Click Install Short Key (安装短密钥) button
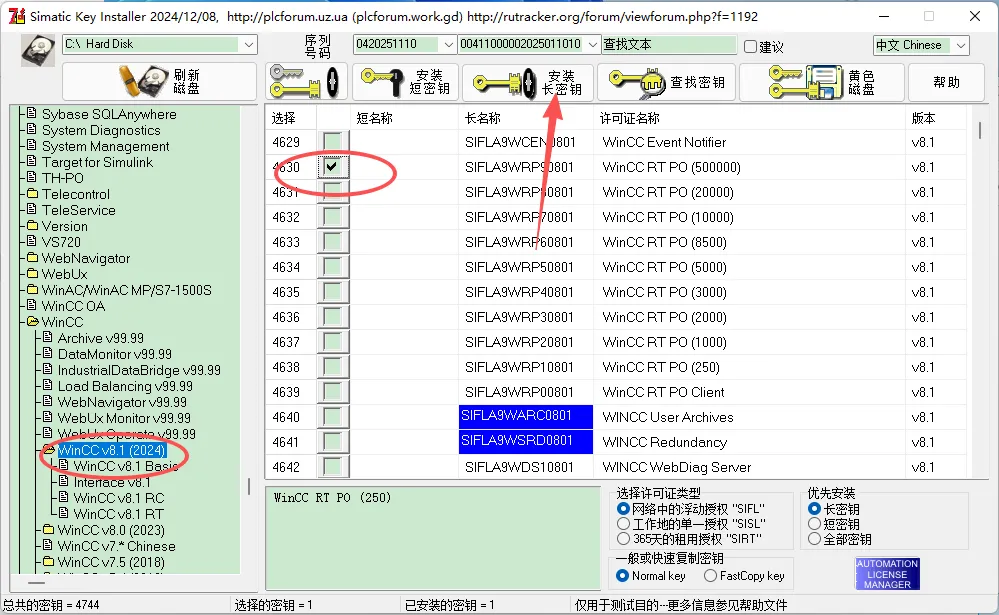The height and width of the screenshot is (615, 999). [x=406, y=82]
